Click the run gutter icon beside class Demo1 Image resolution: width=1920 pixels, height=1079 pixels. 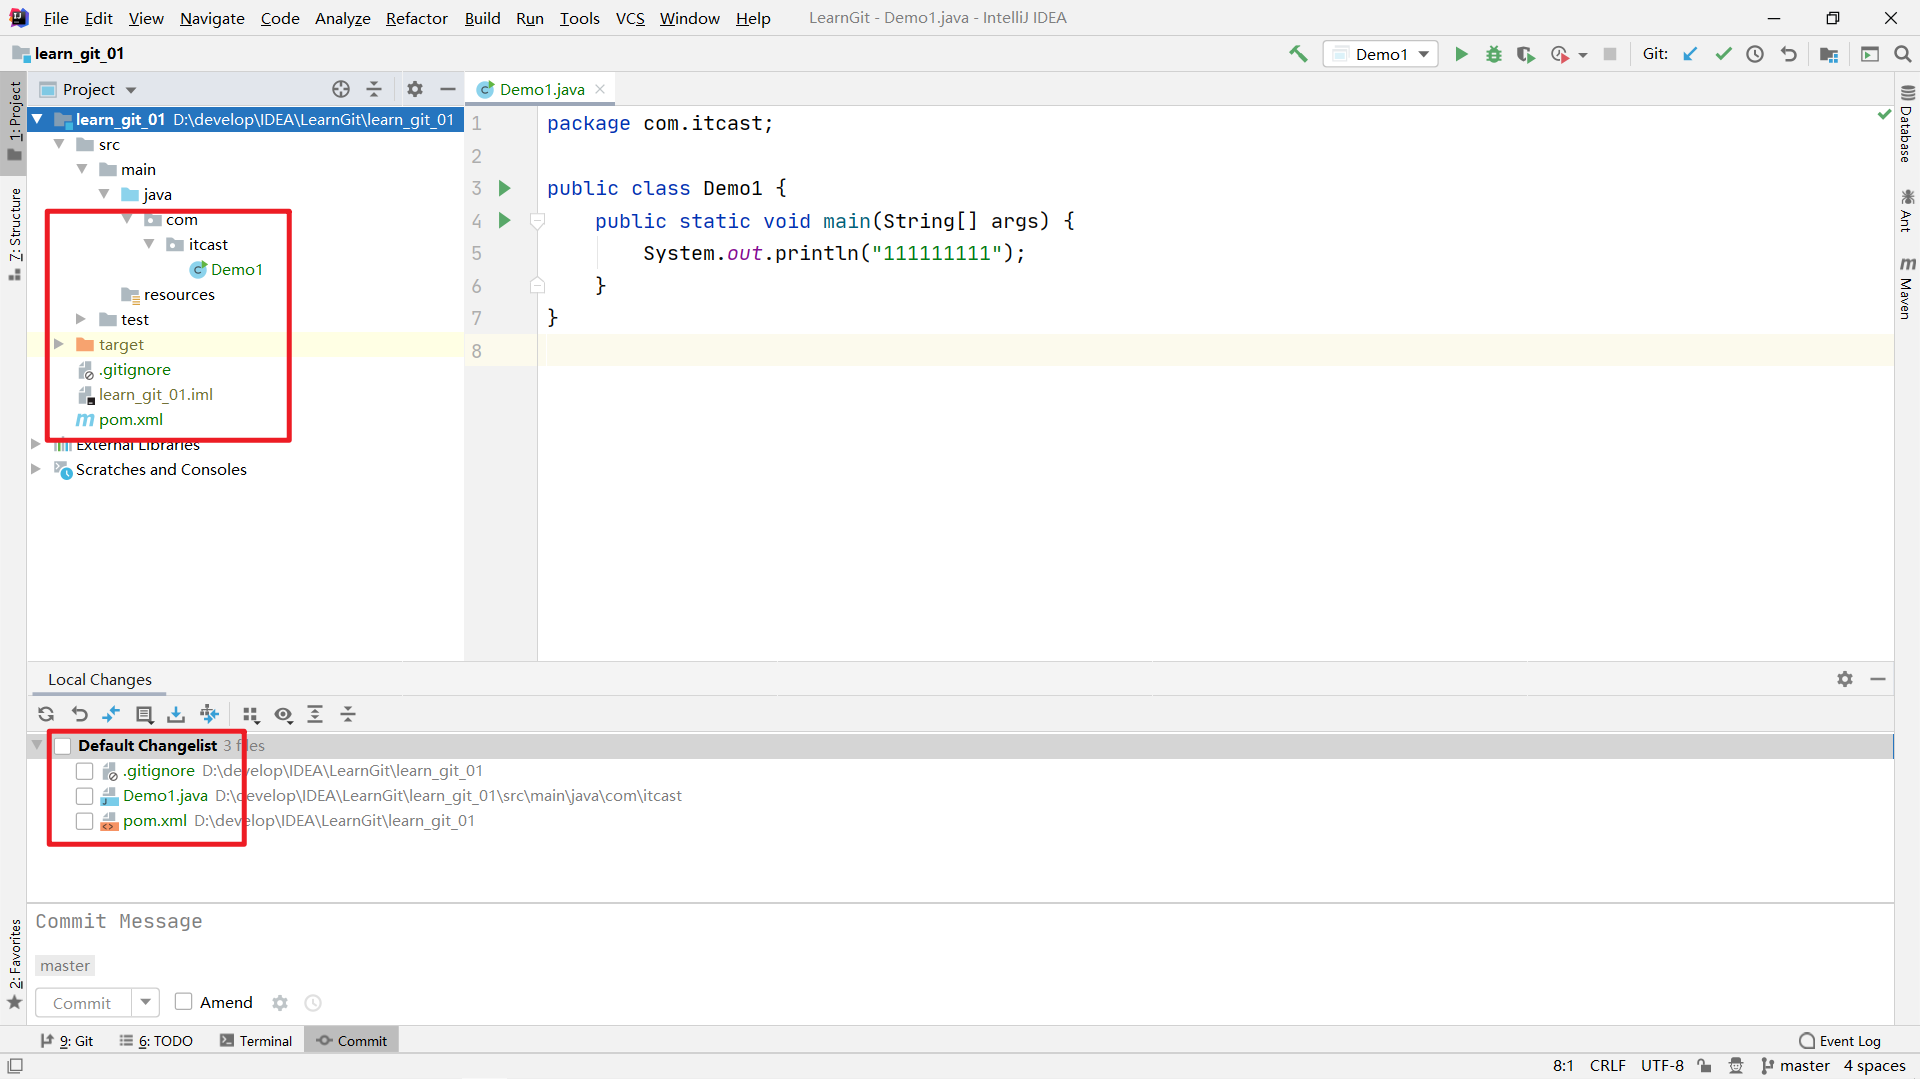tap(505, 188)
